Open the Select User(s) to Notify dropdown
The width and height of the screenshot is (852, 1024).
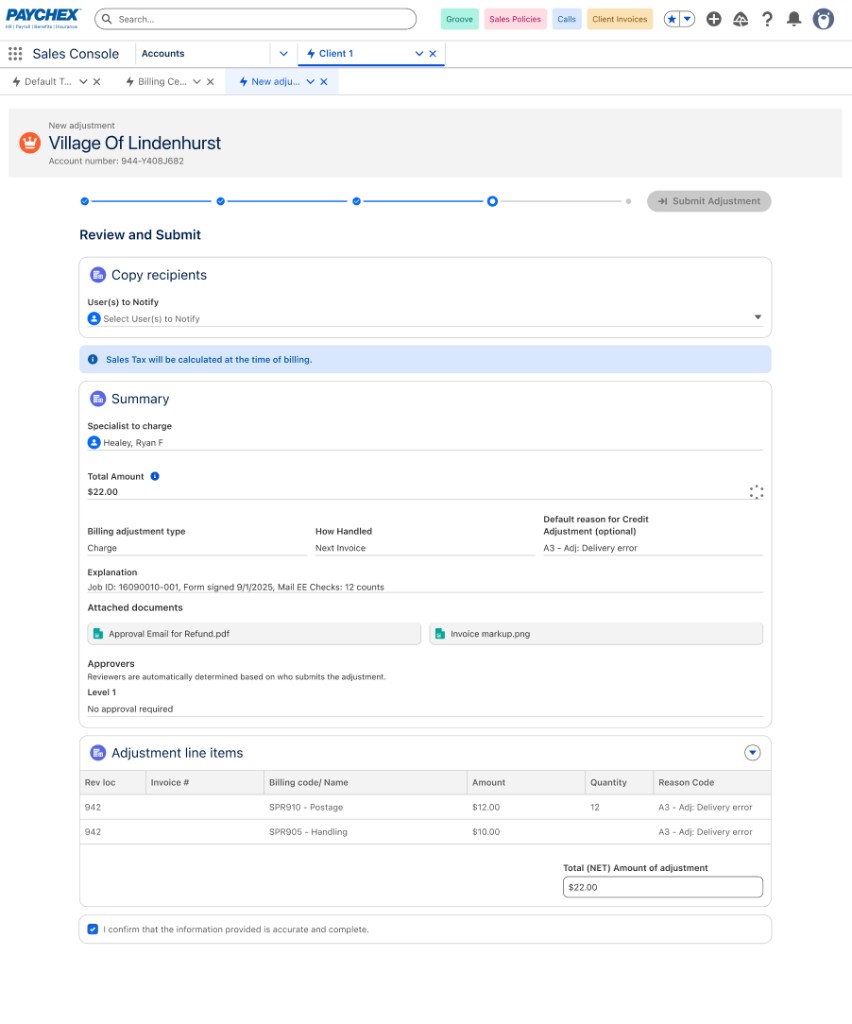(x=425, y=318)
